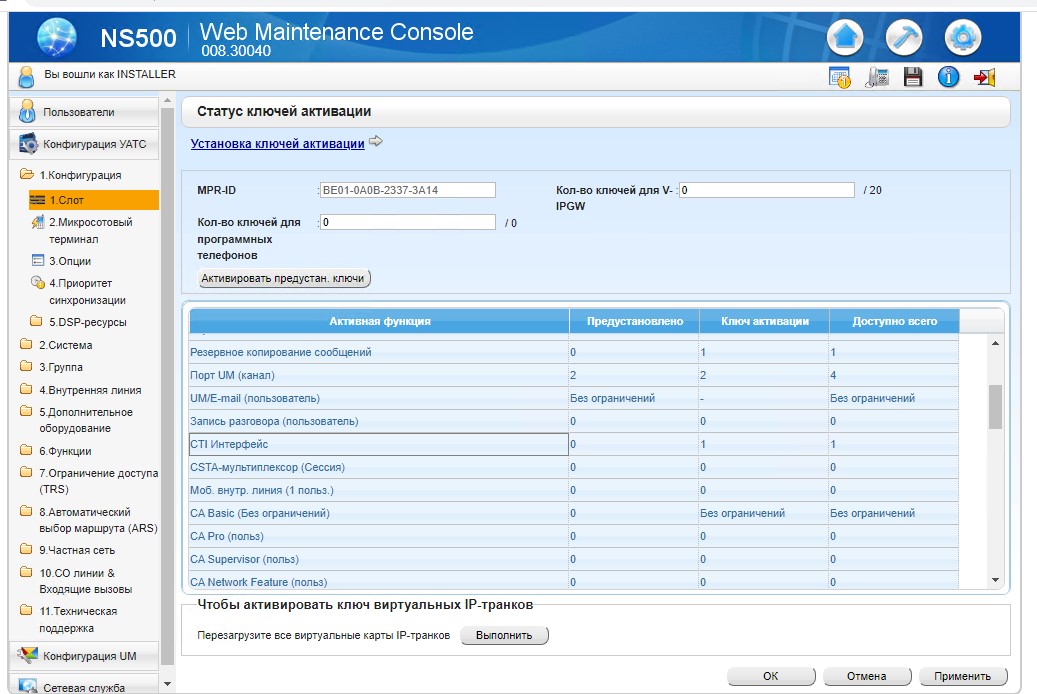Open 4.Приоритет синхронизации item
Screen dimensions: 1037x694
[79, 291]
